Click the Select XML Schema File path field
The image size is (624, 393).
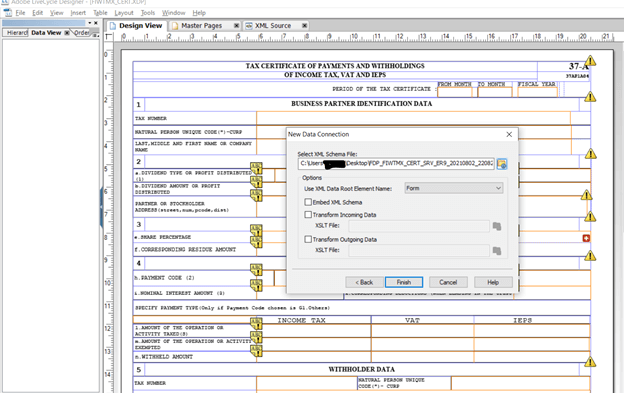click(x=396, y=163)
